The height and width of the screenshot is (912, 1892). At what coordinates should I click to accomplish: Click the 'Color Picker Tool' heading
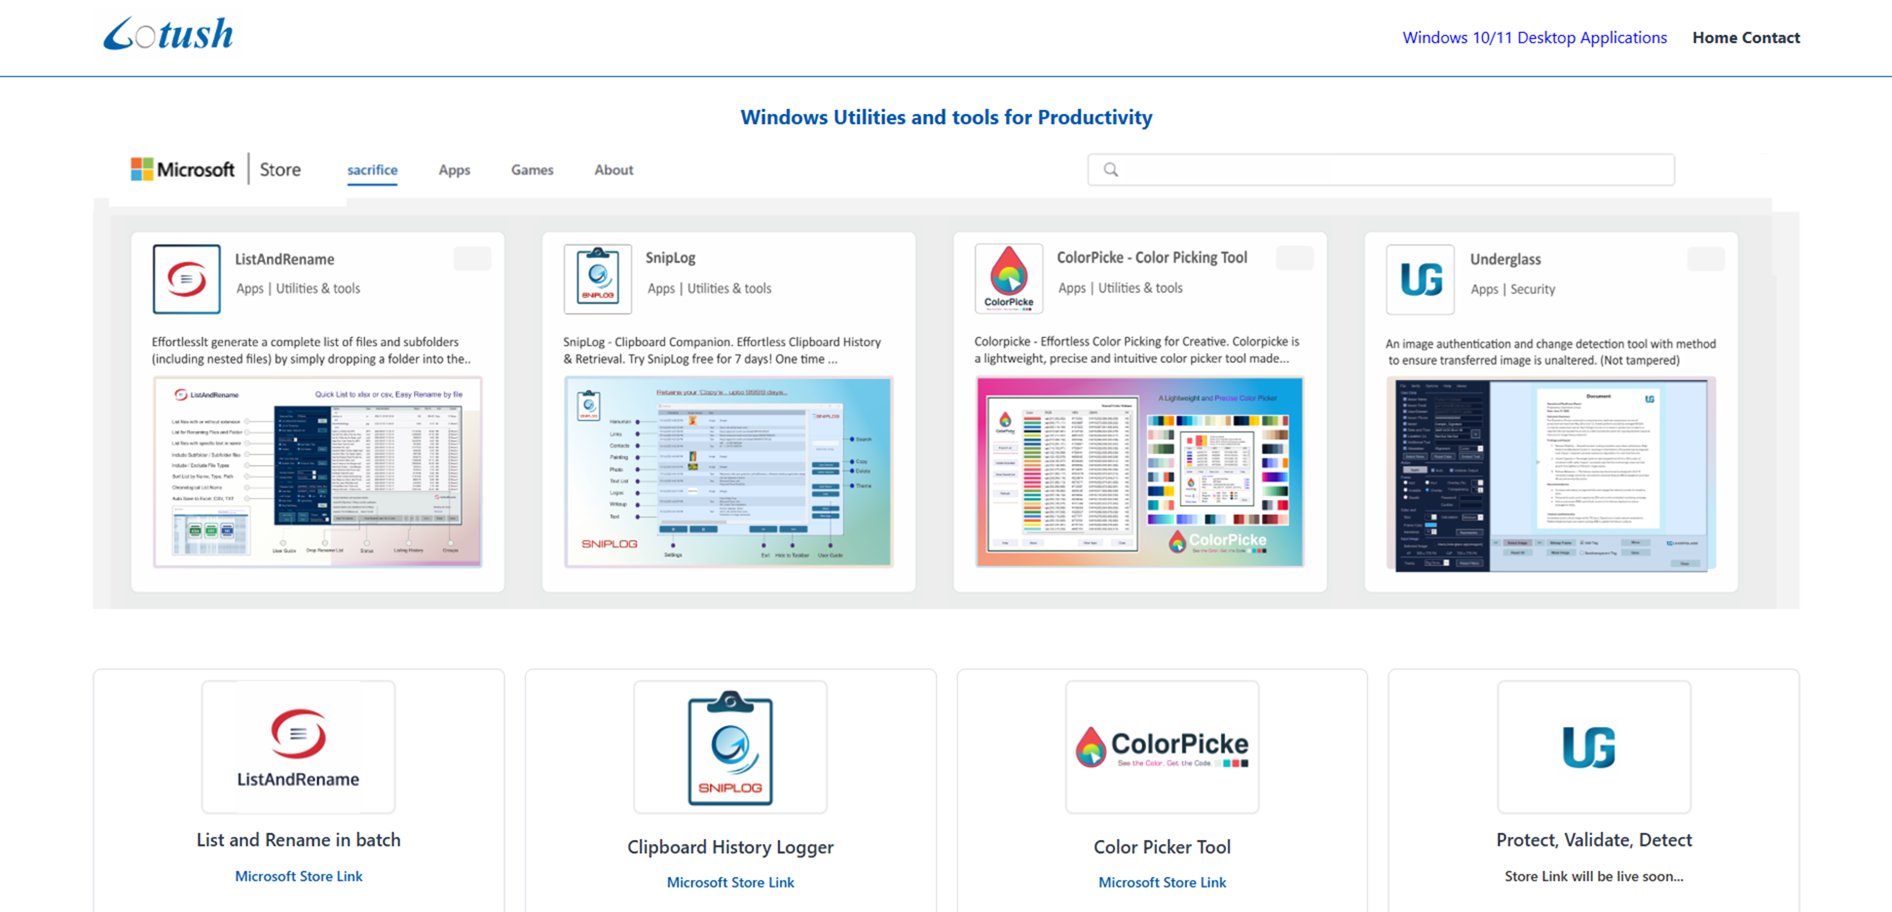[1162, 847]
